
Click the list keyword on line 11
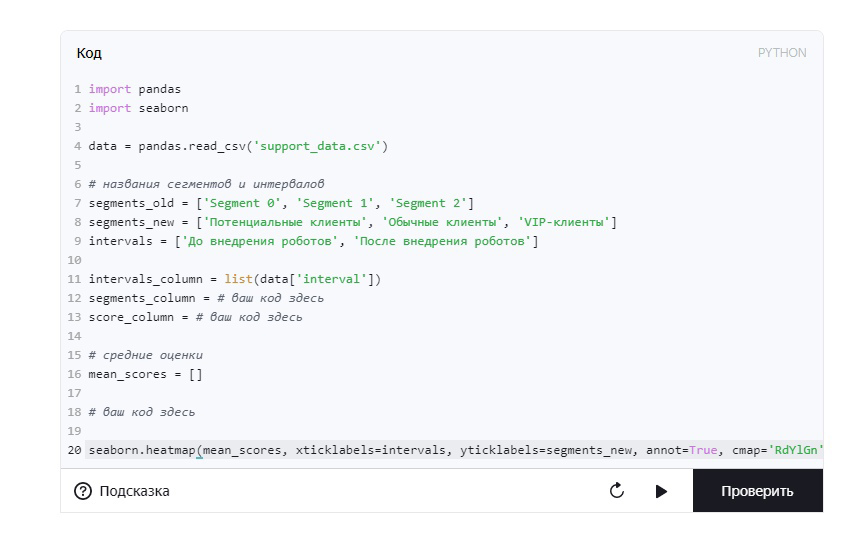238,279
